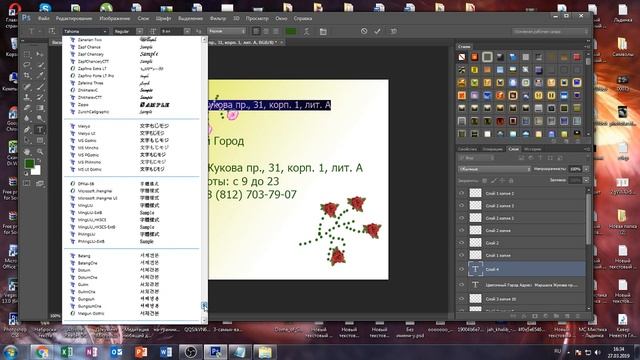Screen dimensions: 640x360
Task: Switch to the Свойства panel tab
Action: coord(467,149)
